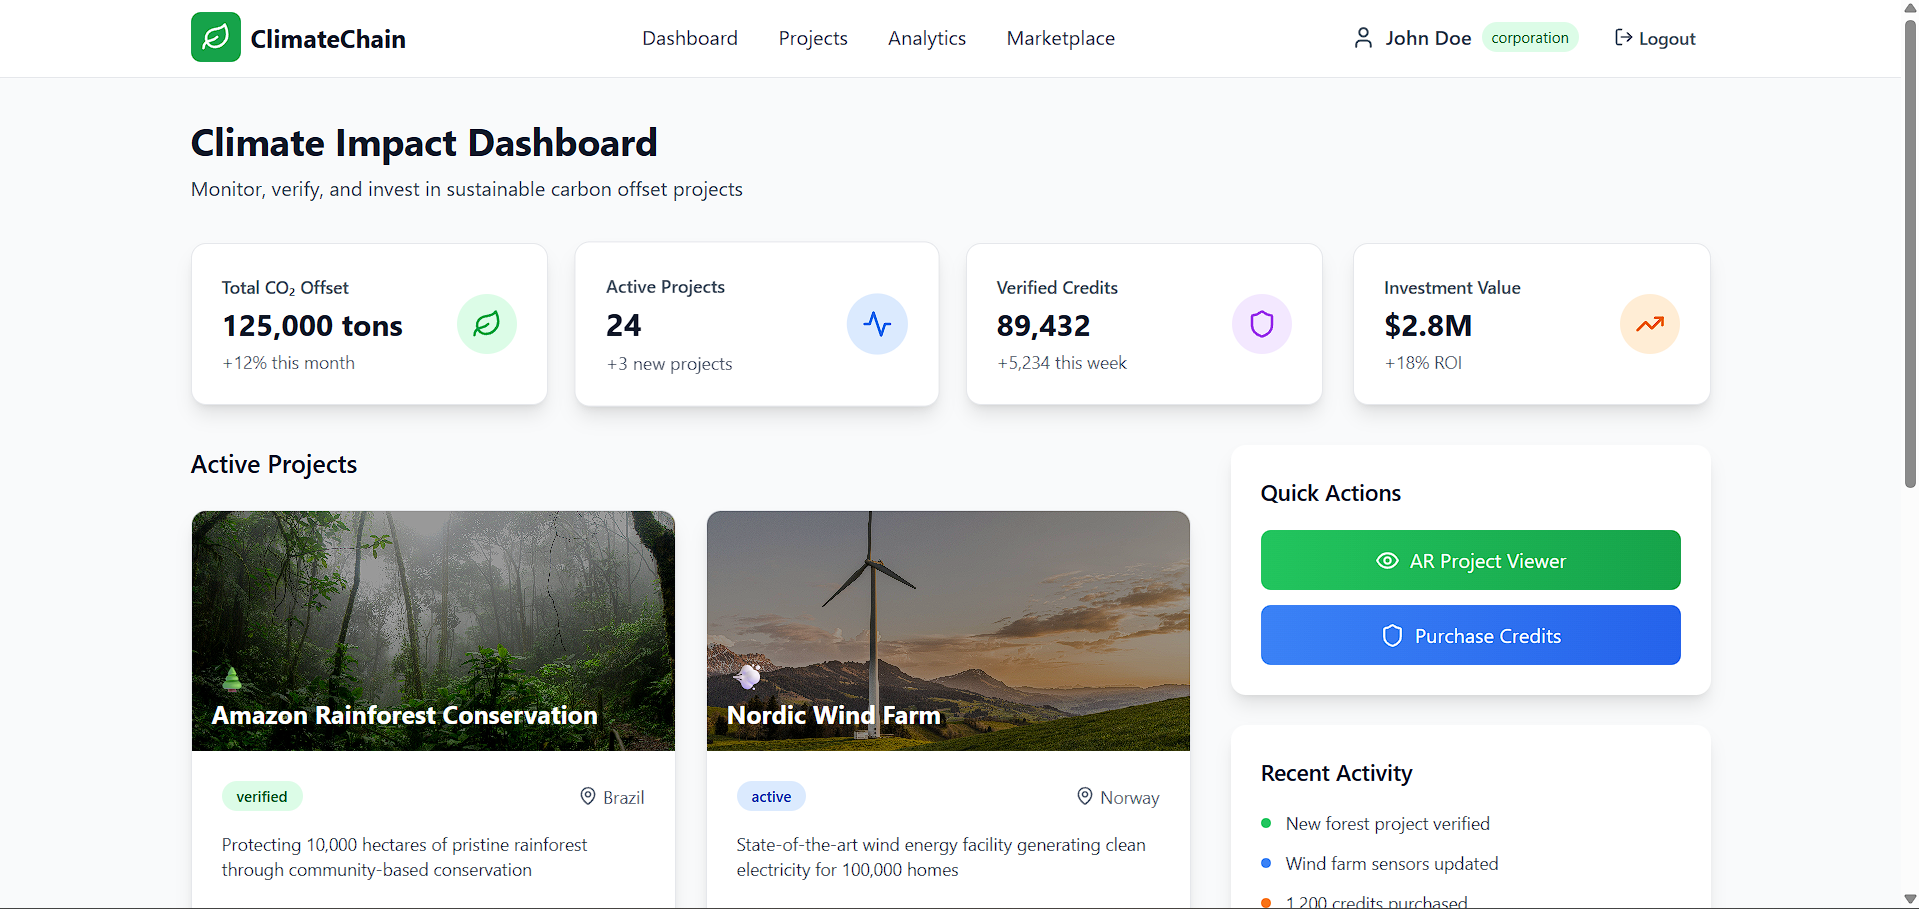This screenshot has width=1919, height=909.
Task: Click the tree icon on Amazon Rainforest image
Action: coord(232,678)
